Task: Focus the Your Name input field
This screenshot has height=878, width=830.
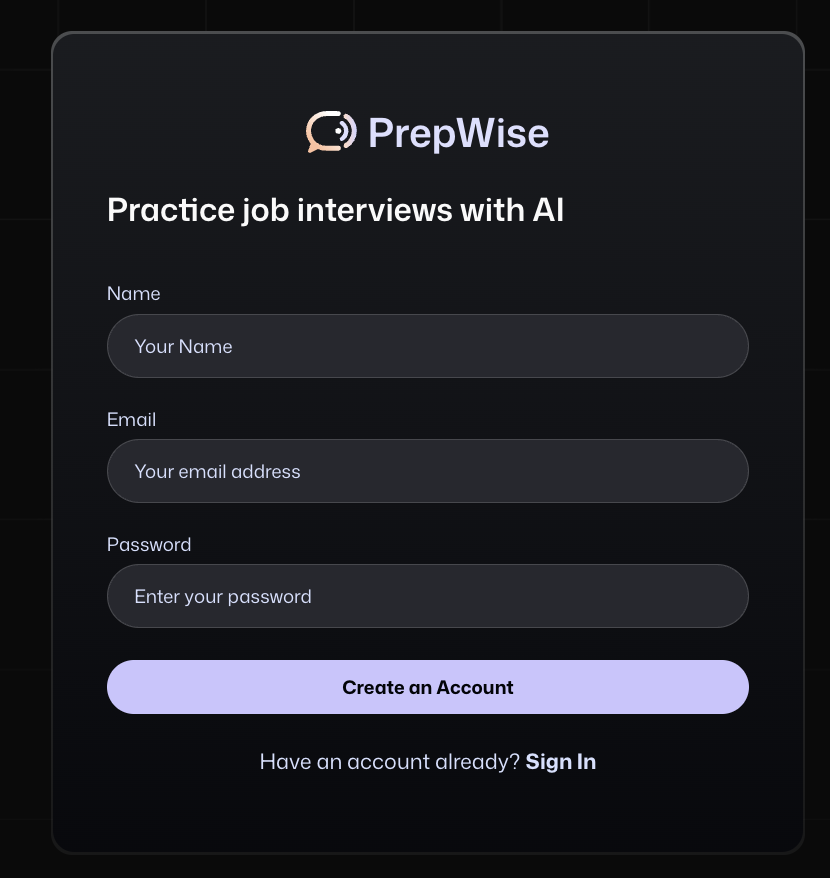Action: (x=428, y=346)
